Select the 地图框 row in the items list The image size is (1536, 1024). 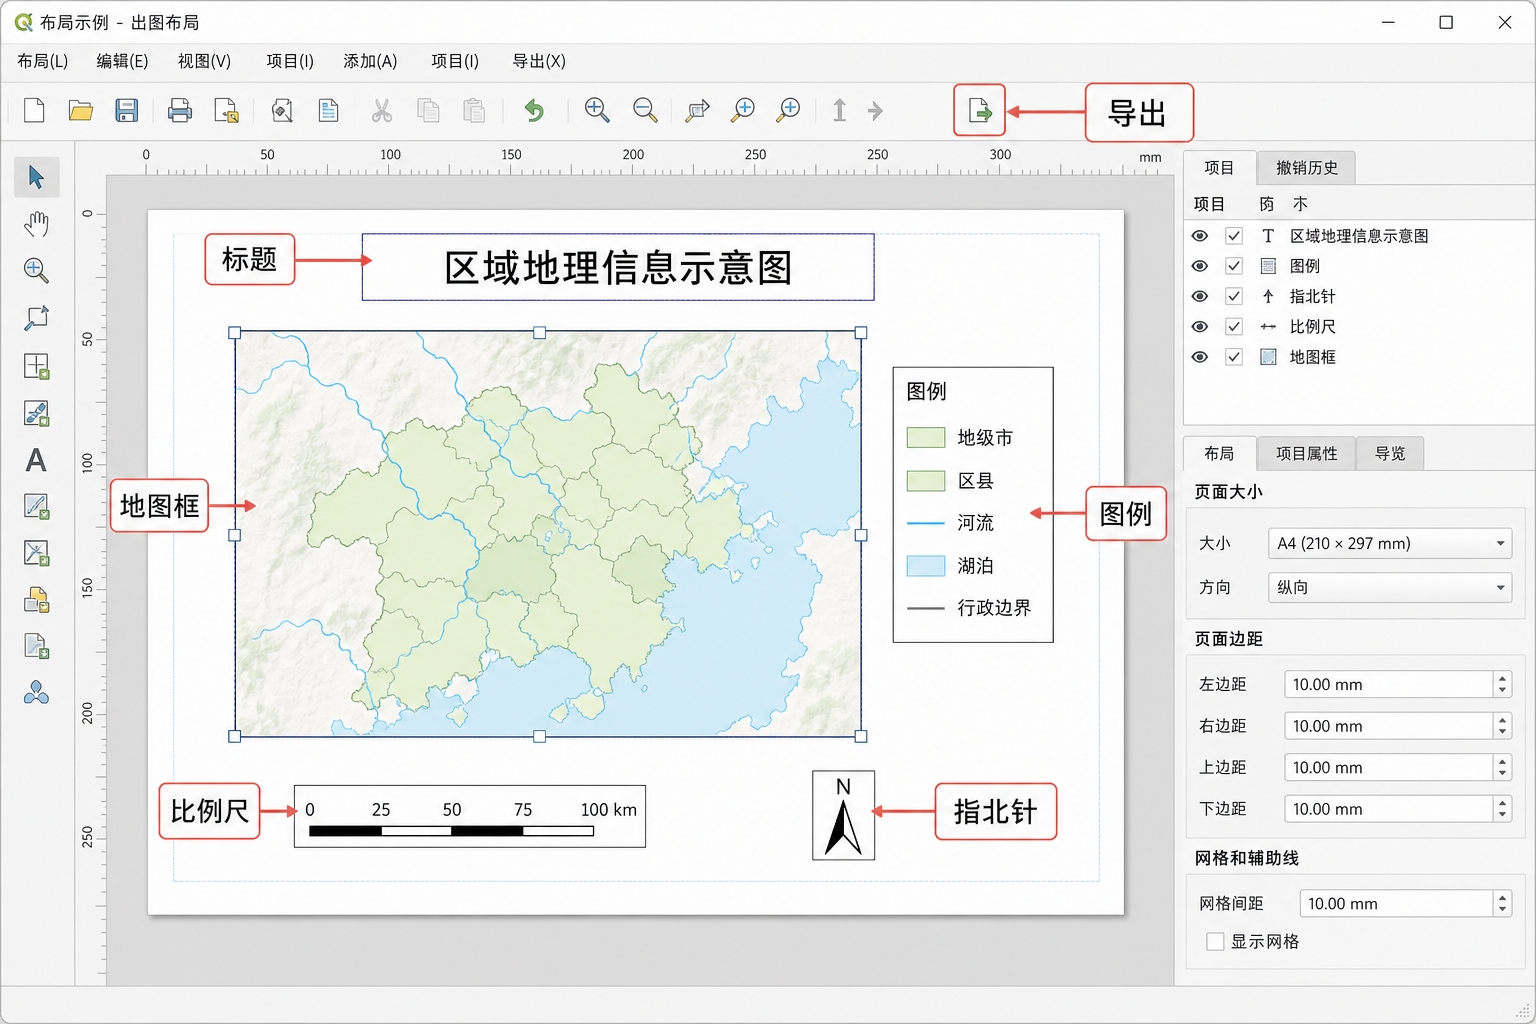tap(1358, 357)
